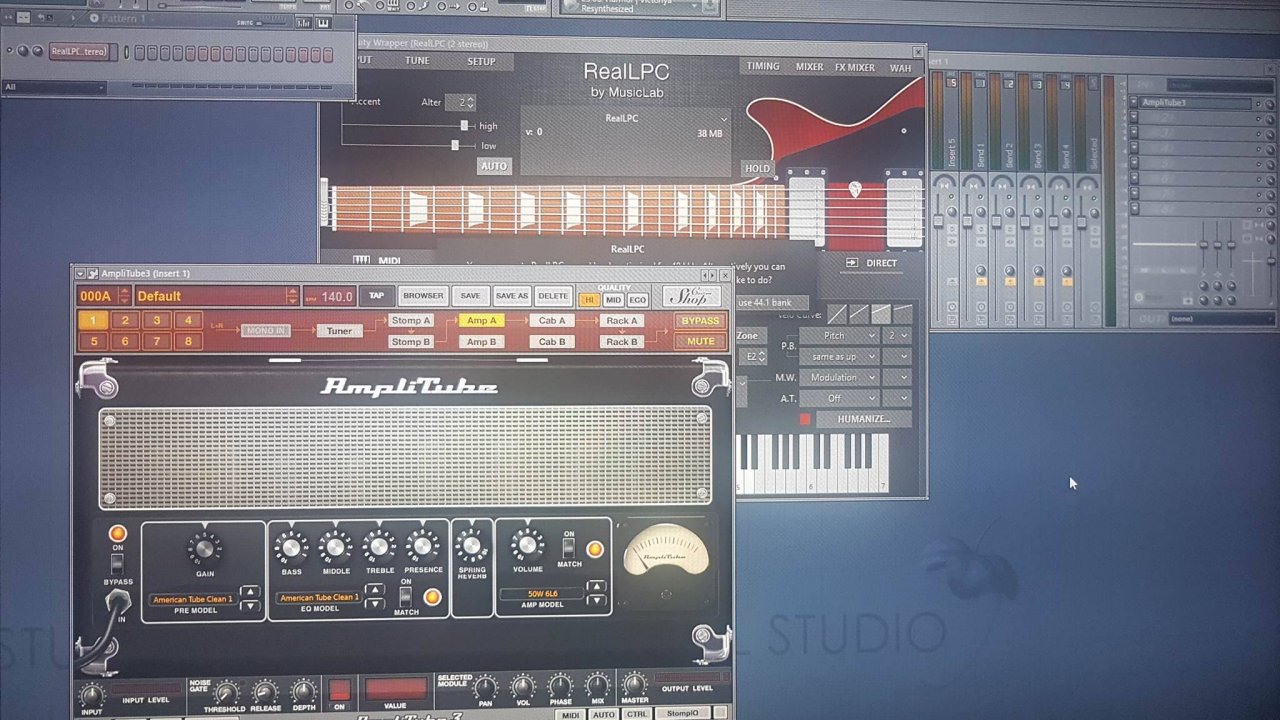The width and height of the screenshot is (1280, 720).
Task: Click the MIDI keyboard icon in RealLPC
Action: 361,260
